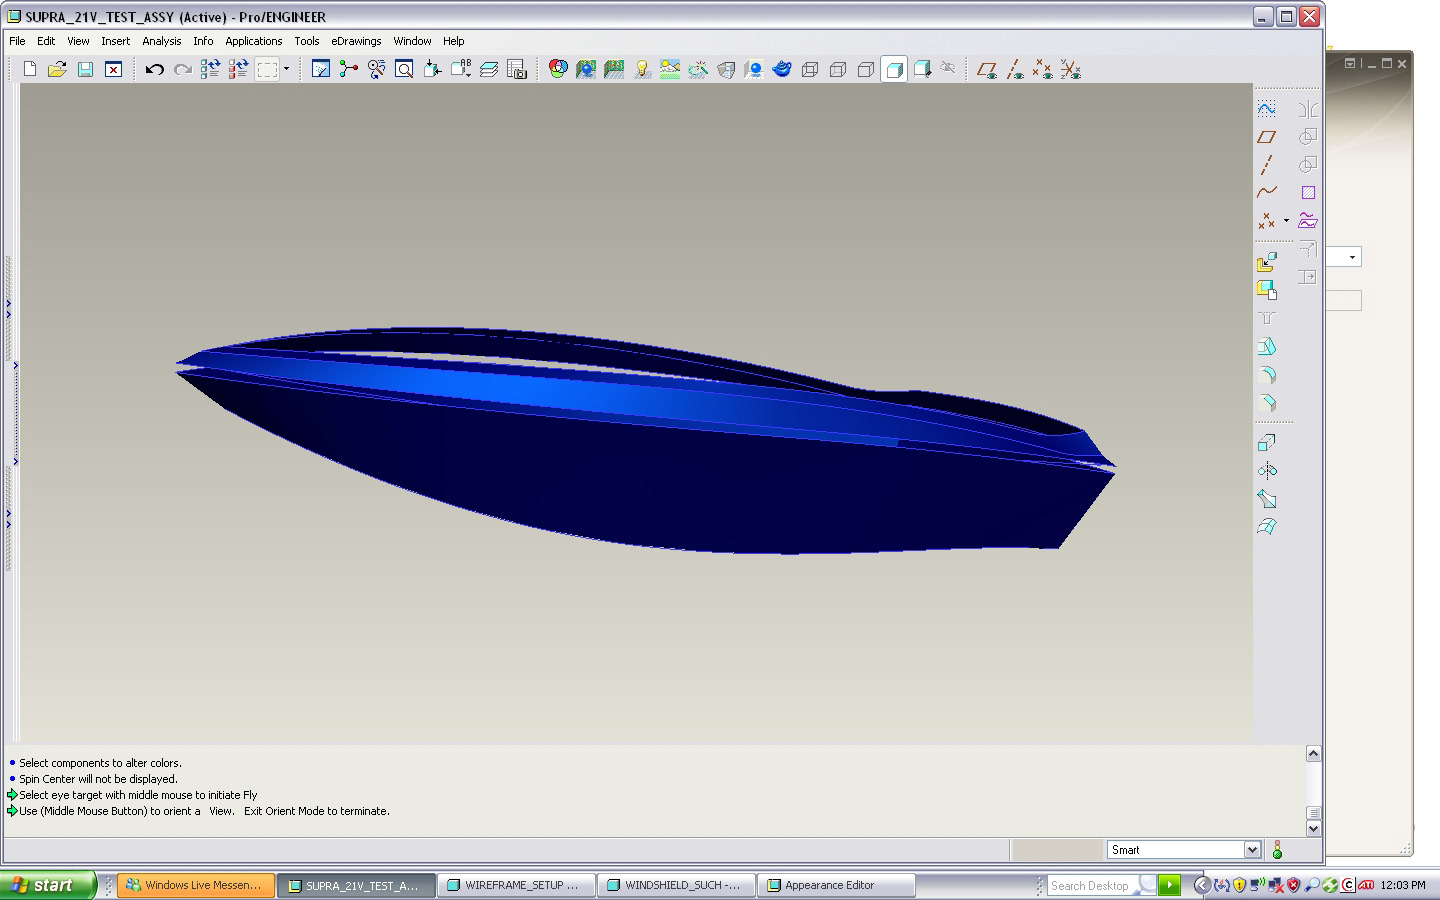The height and width of the screenshot is (900, 1440).
Task: Switch to Windows Live Messenger taskbar item
Action: (196, 885)
